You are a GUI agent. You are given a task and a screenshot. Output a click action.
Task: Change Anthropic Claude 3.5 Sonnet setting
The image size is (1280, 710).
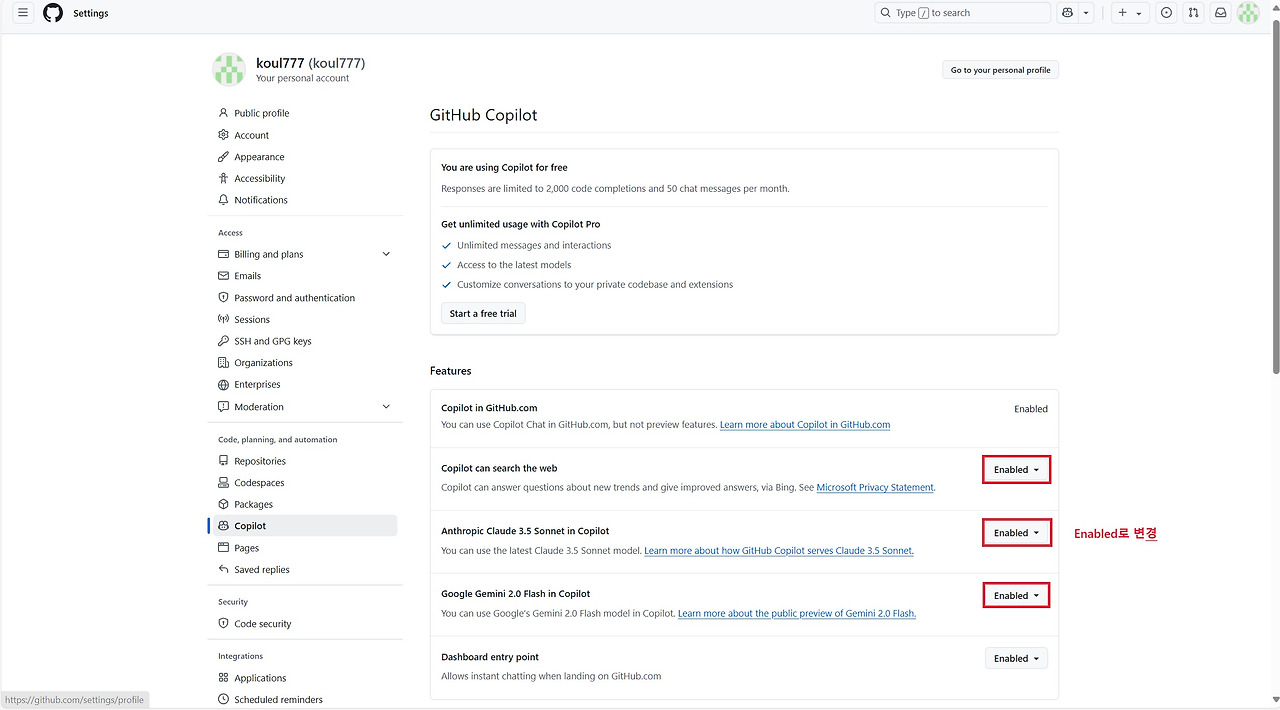tap(1016, 532)
